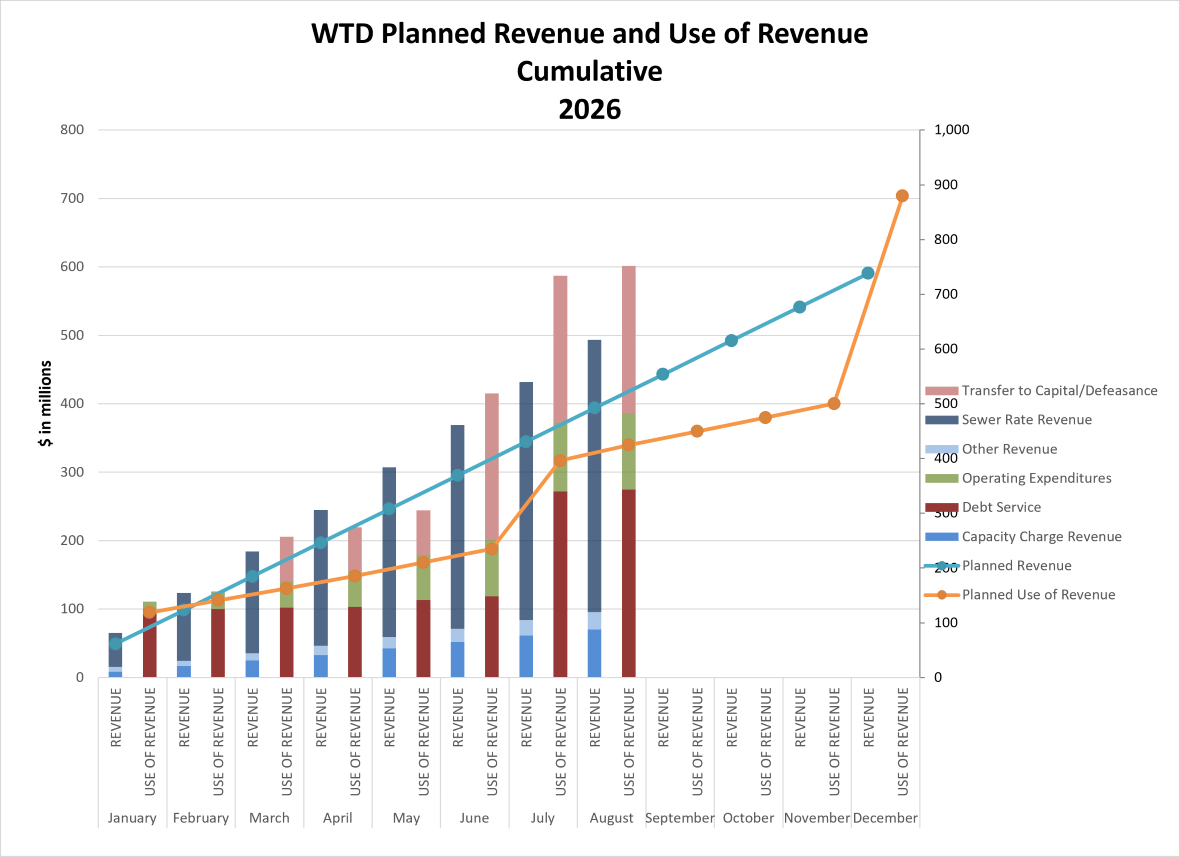Click the December Planned Use of Revenue marker
The width and height of the screenshot is (1180, 857).
(902, 196)
